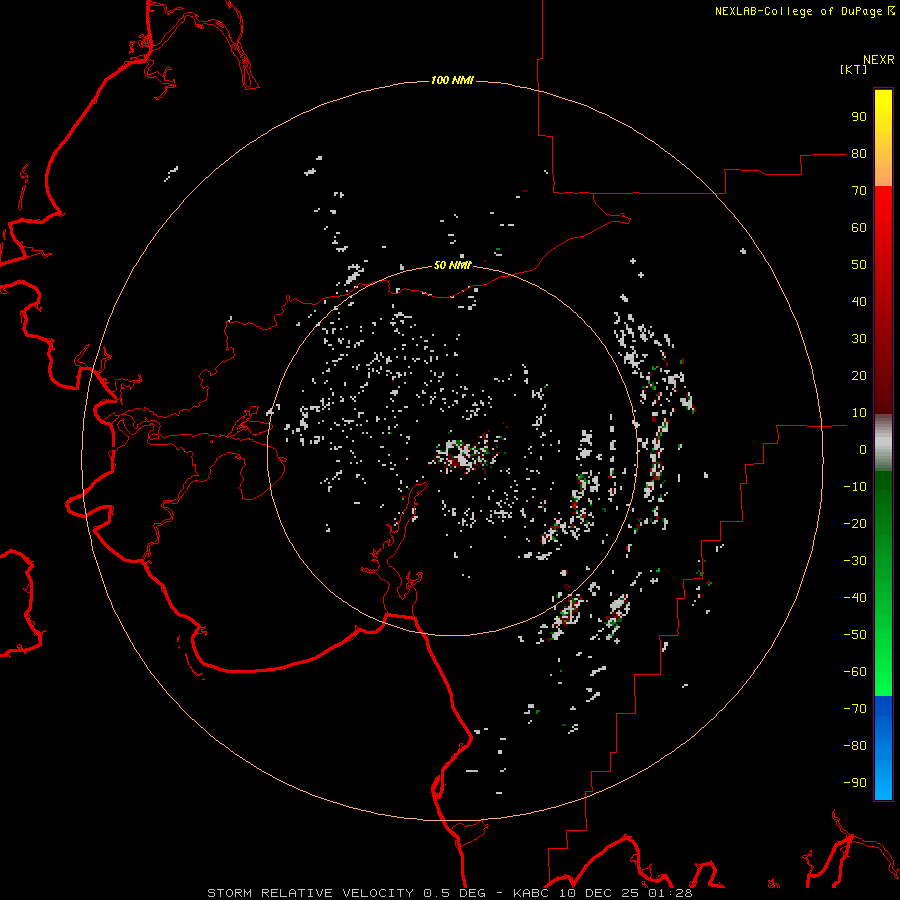Click the 100 NMI range ring label
900x900 pixels.
pyautogui.click(x=452, y=80)
